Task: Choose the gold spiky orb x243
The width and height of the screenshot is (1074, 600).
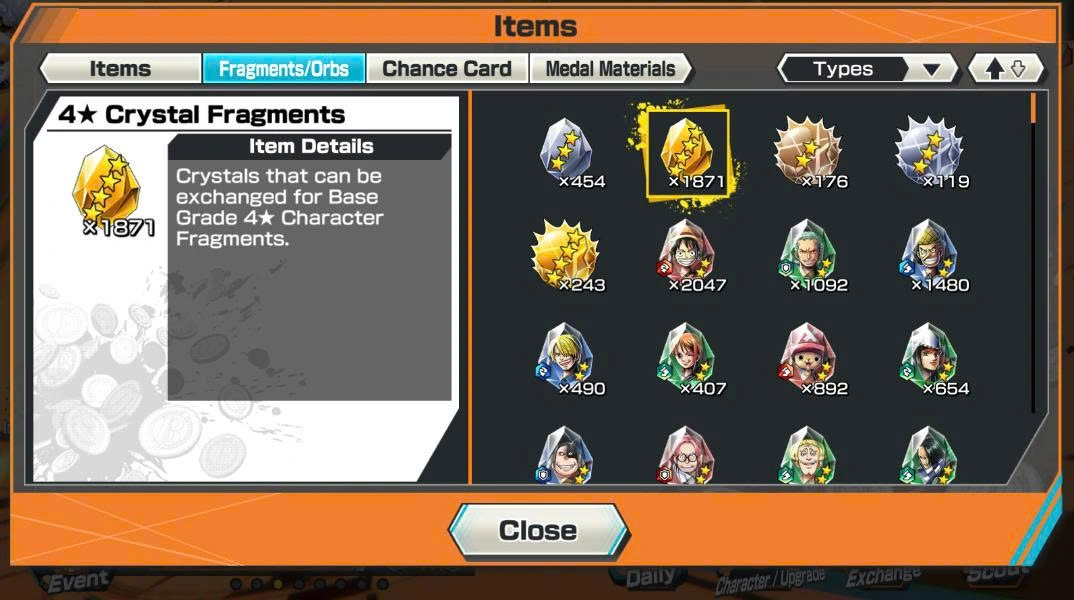Action: pyautogui.click(x=567, y=255)
